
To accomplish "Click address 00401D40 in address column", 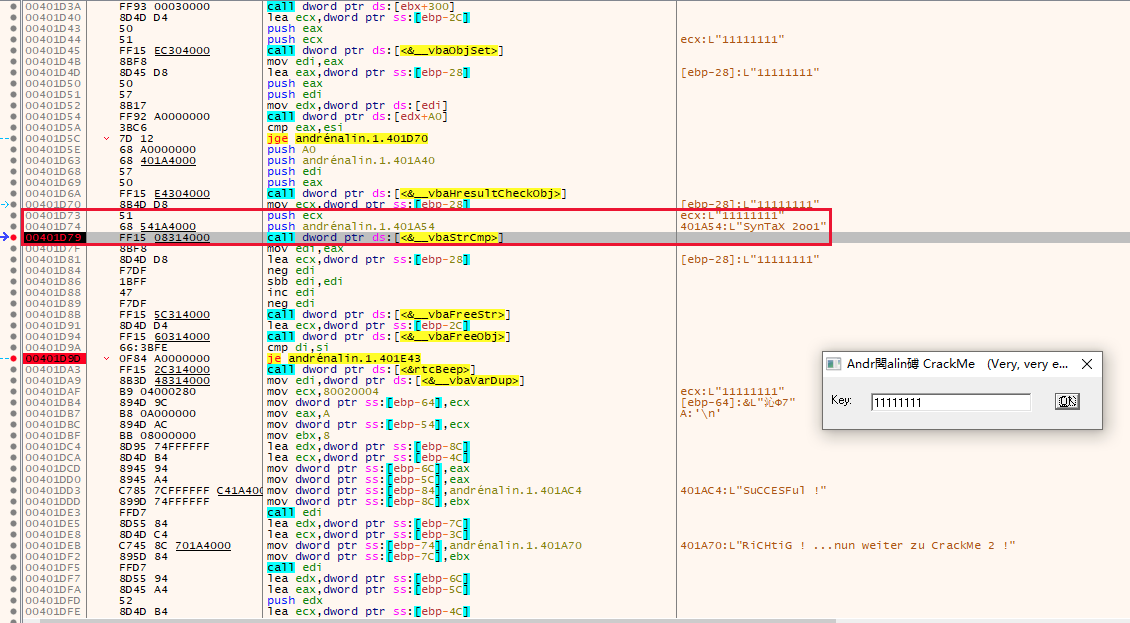I will pos(53,17).
